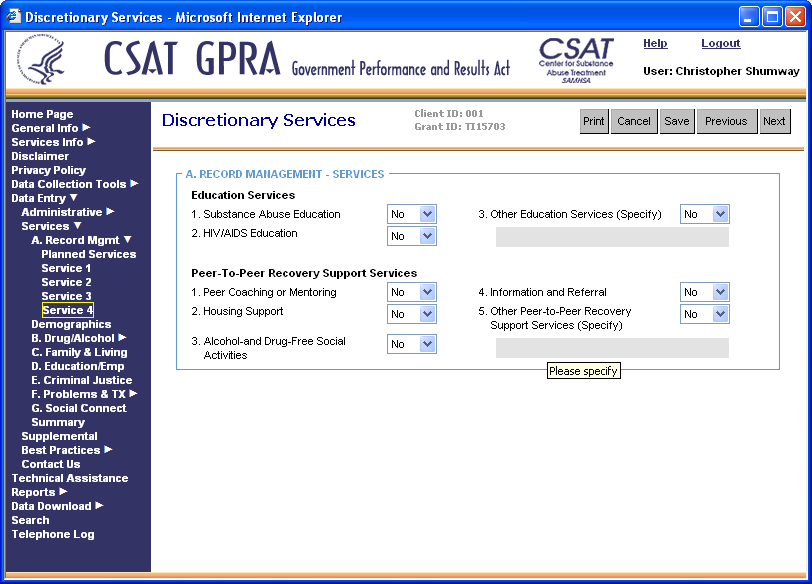
Task: Open the Help link
Action: click(655, 44)
